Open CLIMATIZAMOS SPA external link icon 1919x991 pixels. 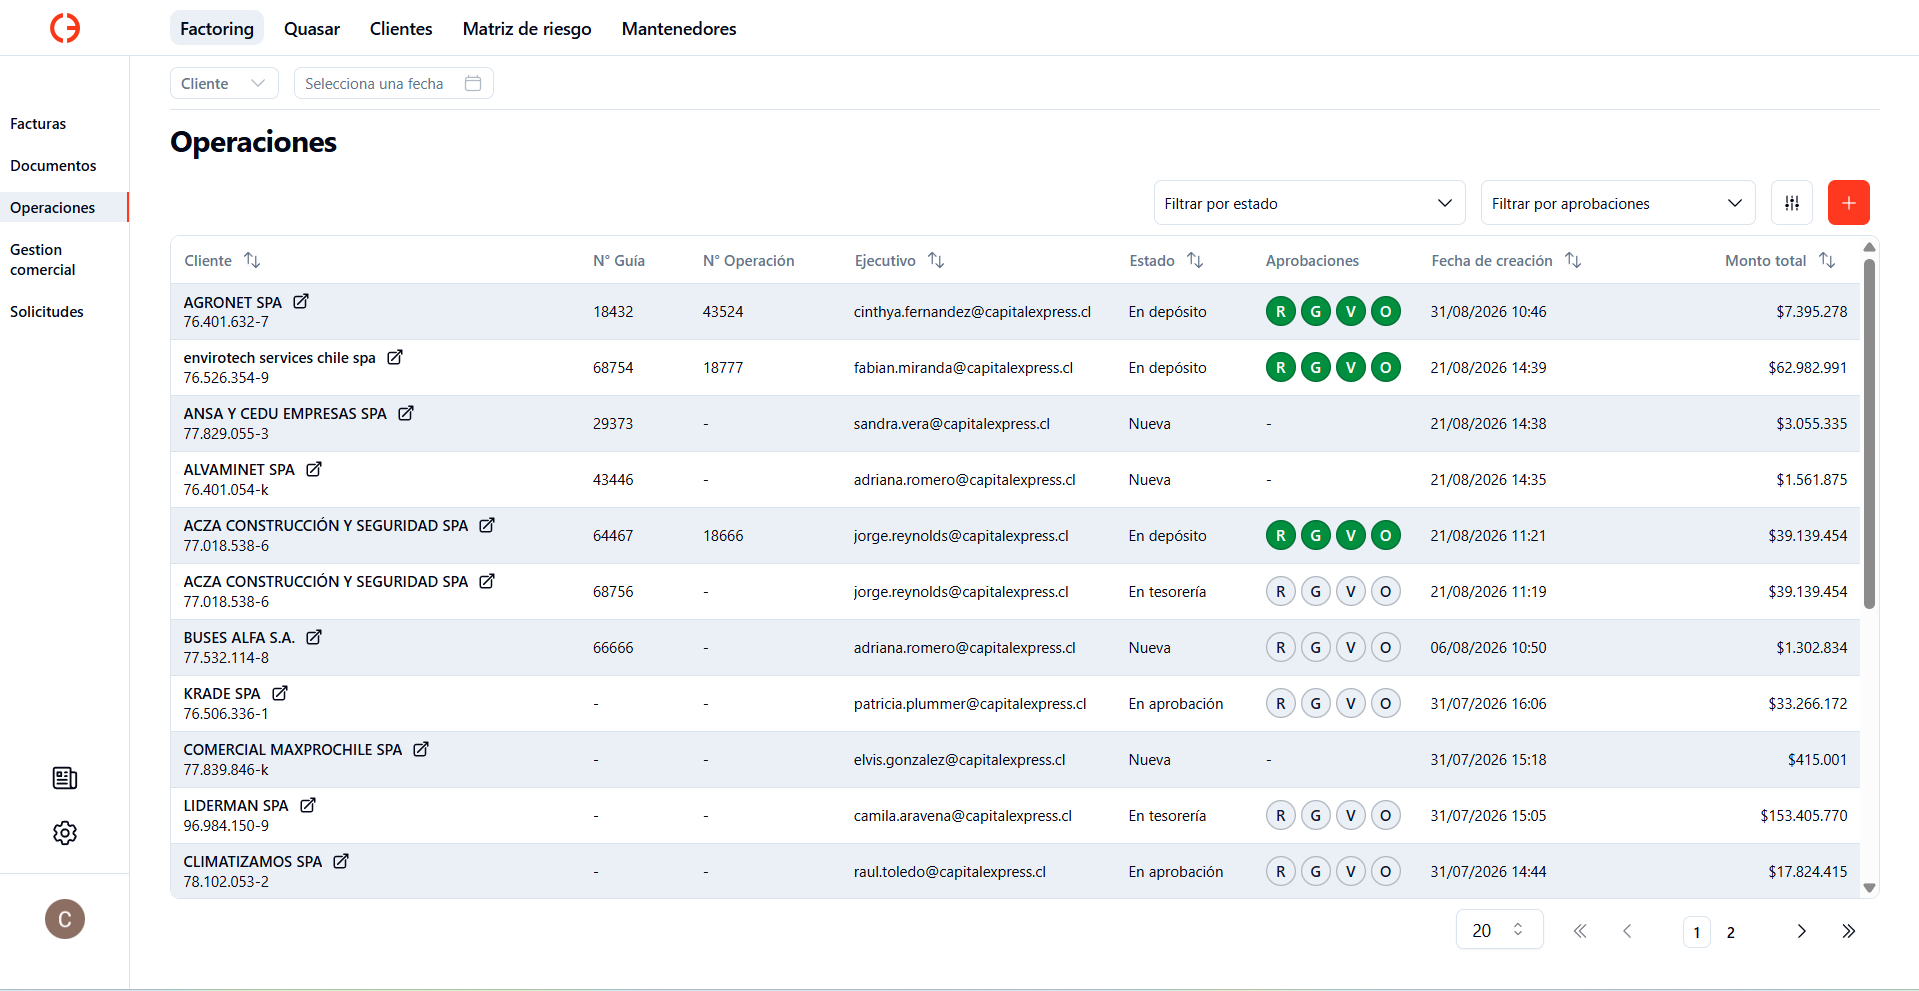pyautogui.click(x=341, y=861)
